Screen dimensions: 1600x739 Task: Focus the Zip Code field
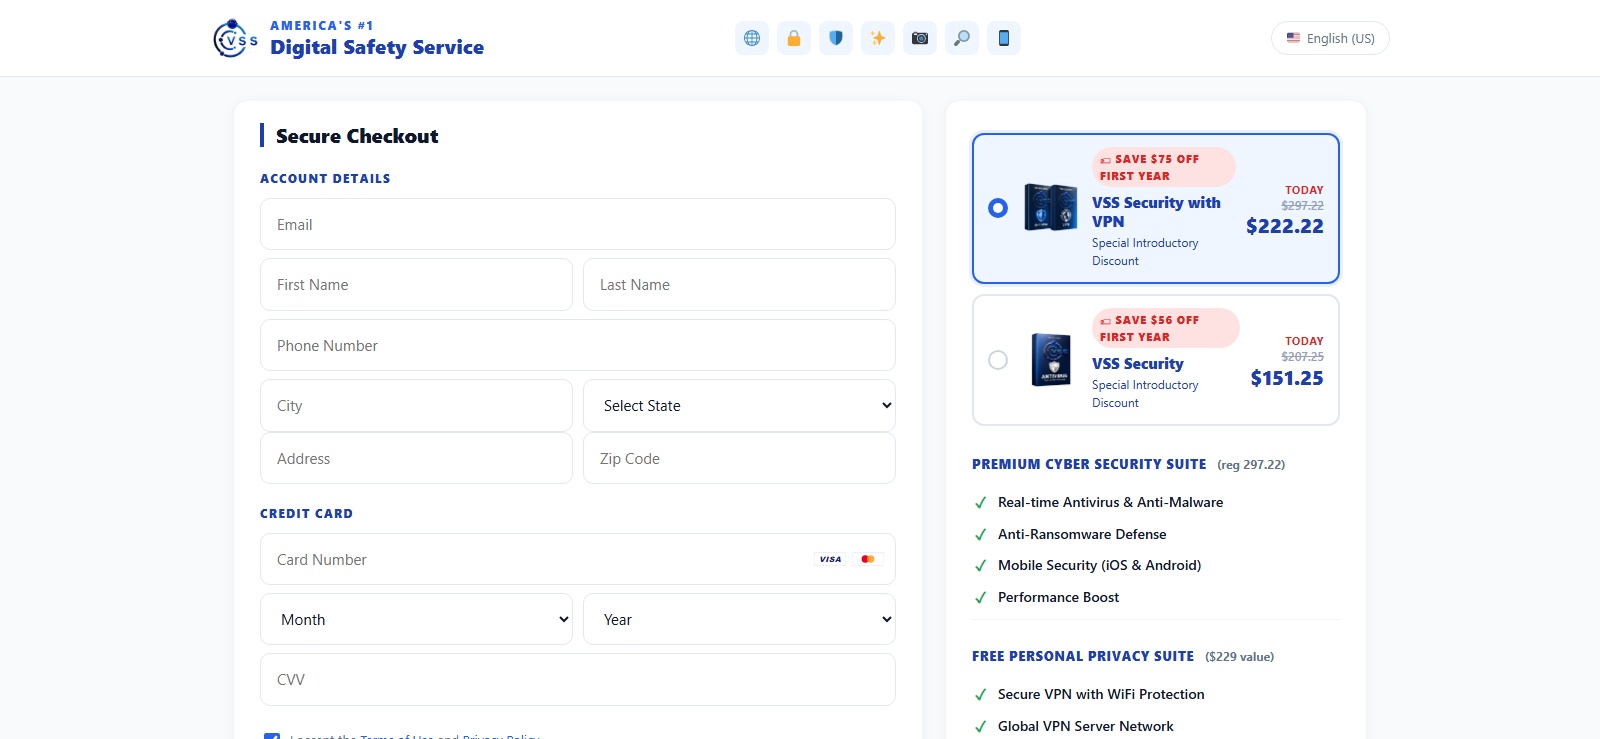pyautogui.click(x=739, y=459)
